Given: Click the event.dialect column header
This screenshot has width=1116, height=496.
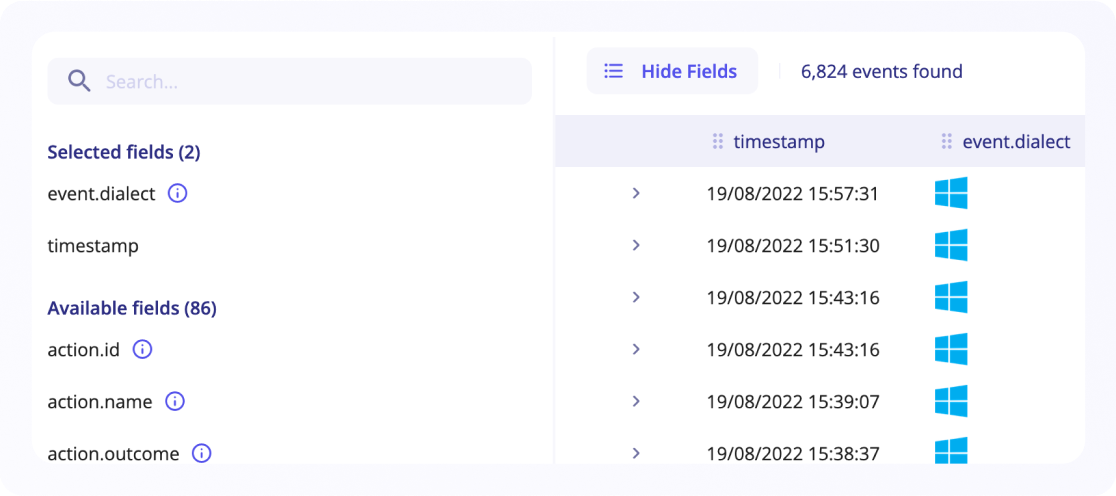Looking at the screenshot, I should (1016, 142).
